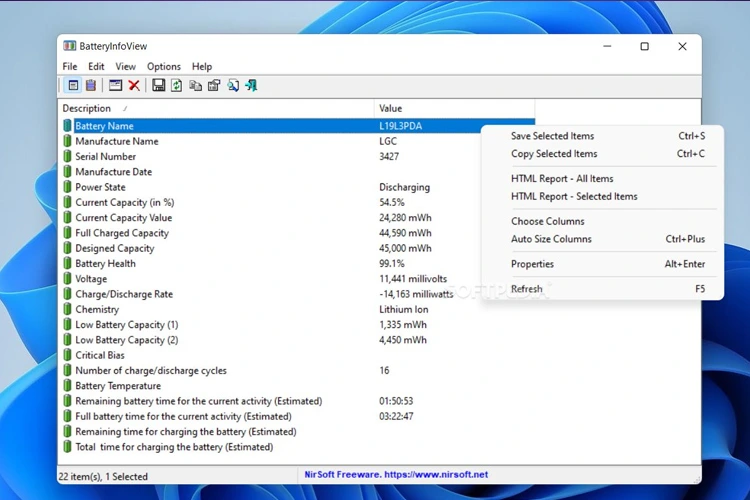Pick Auto Size Columns from context menu
This screenshot has width=750, height=500.
tap(603, 239)
